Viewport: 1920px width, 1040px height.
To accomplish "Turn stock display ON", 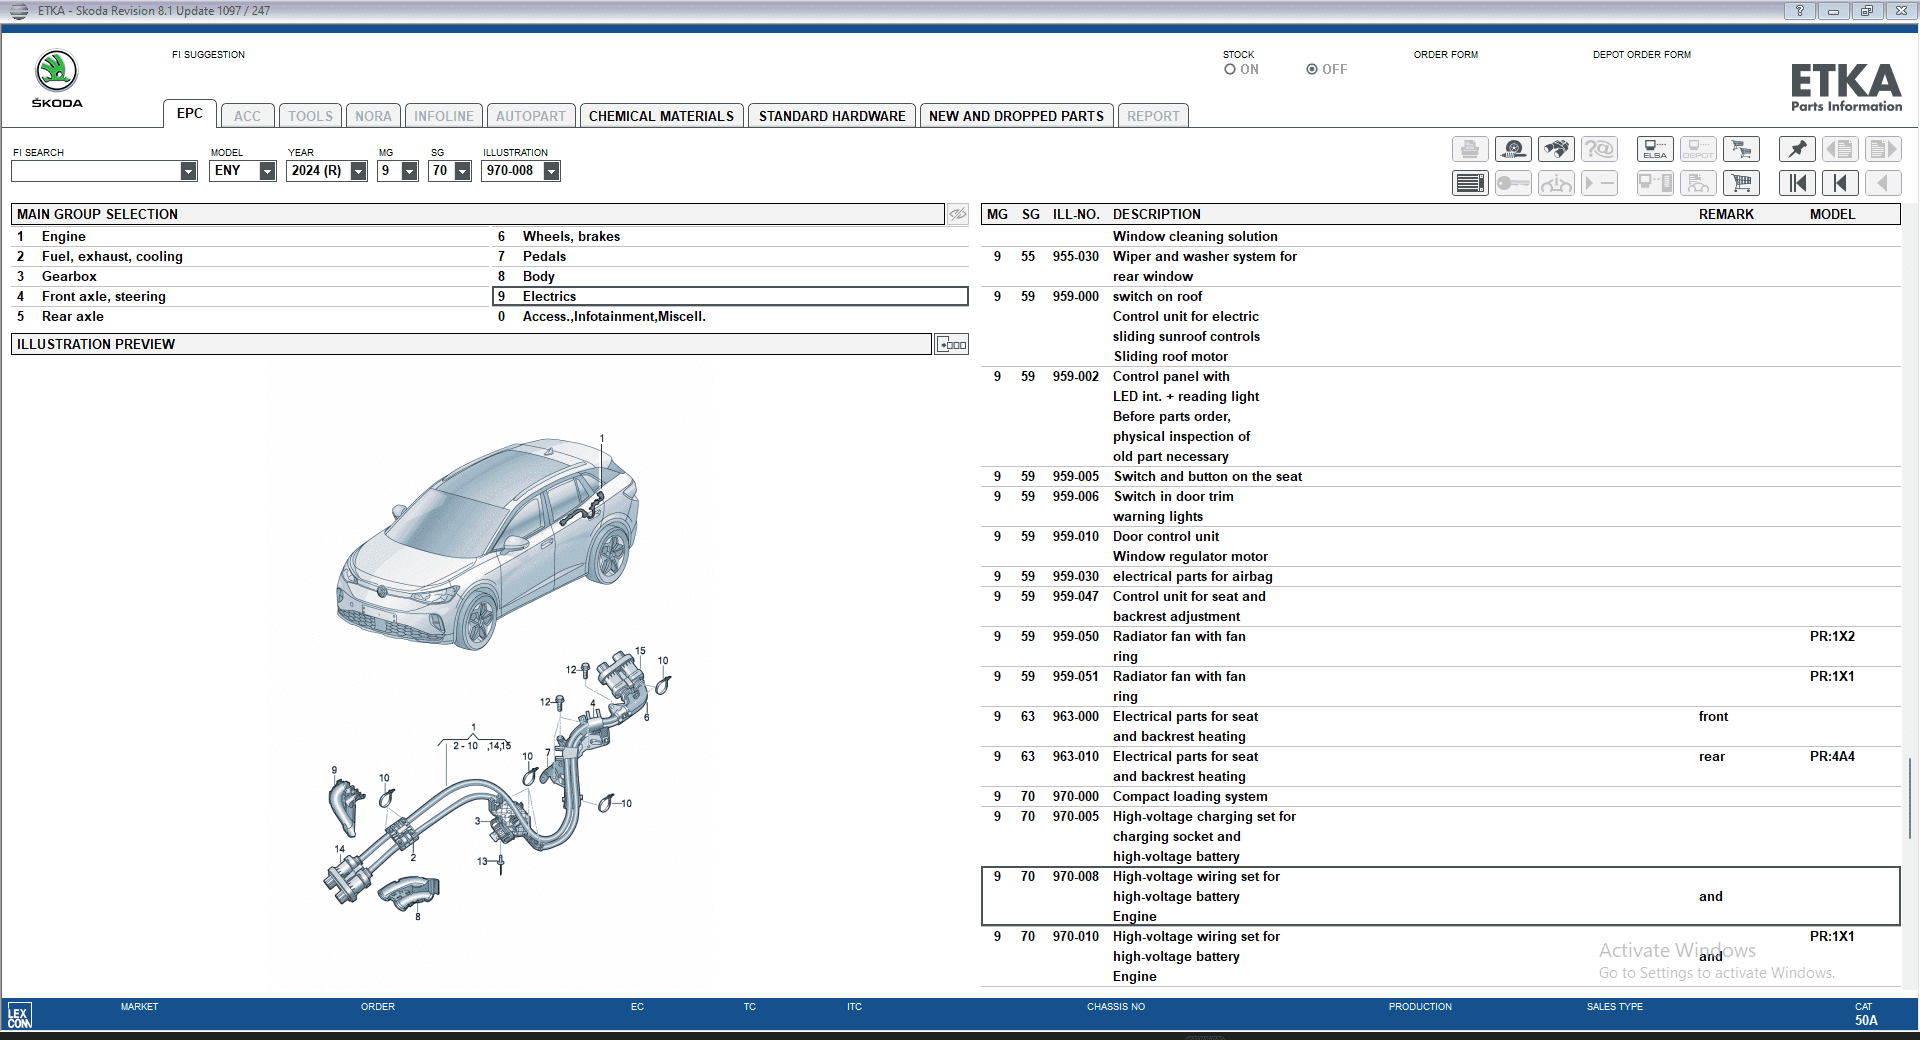I will click(x=1230, y=70).
